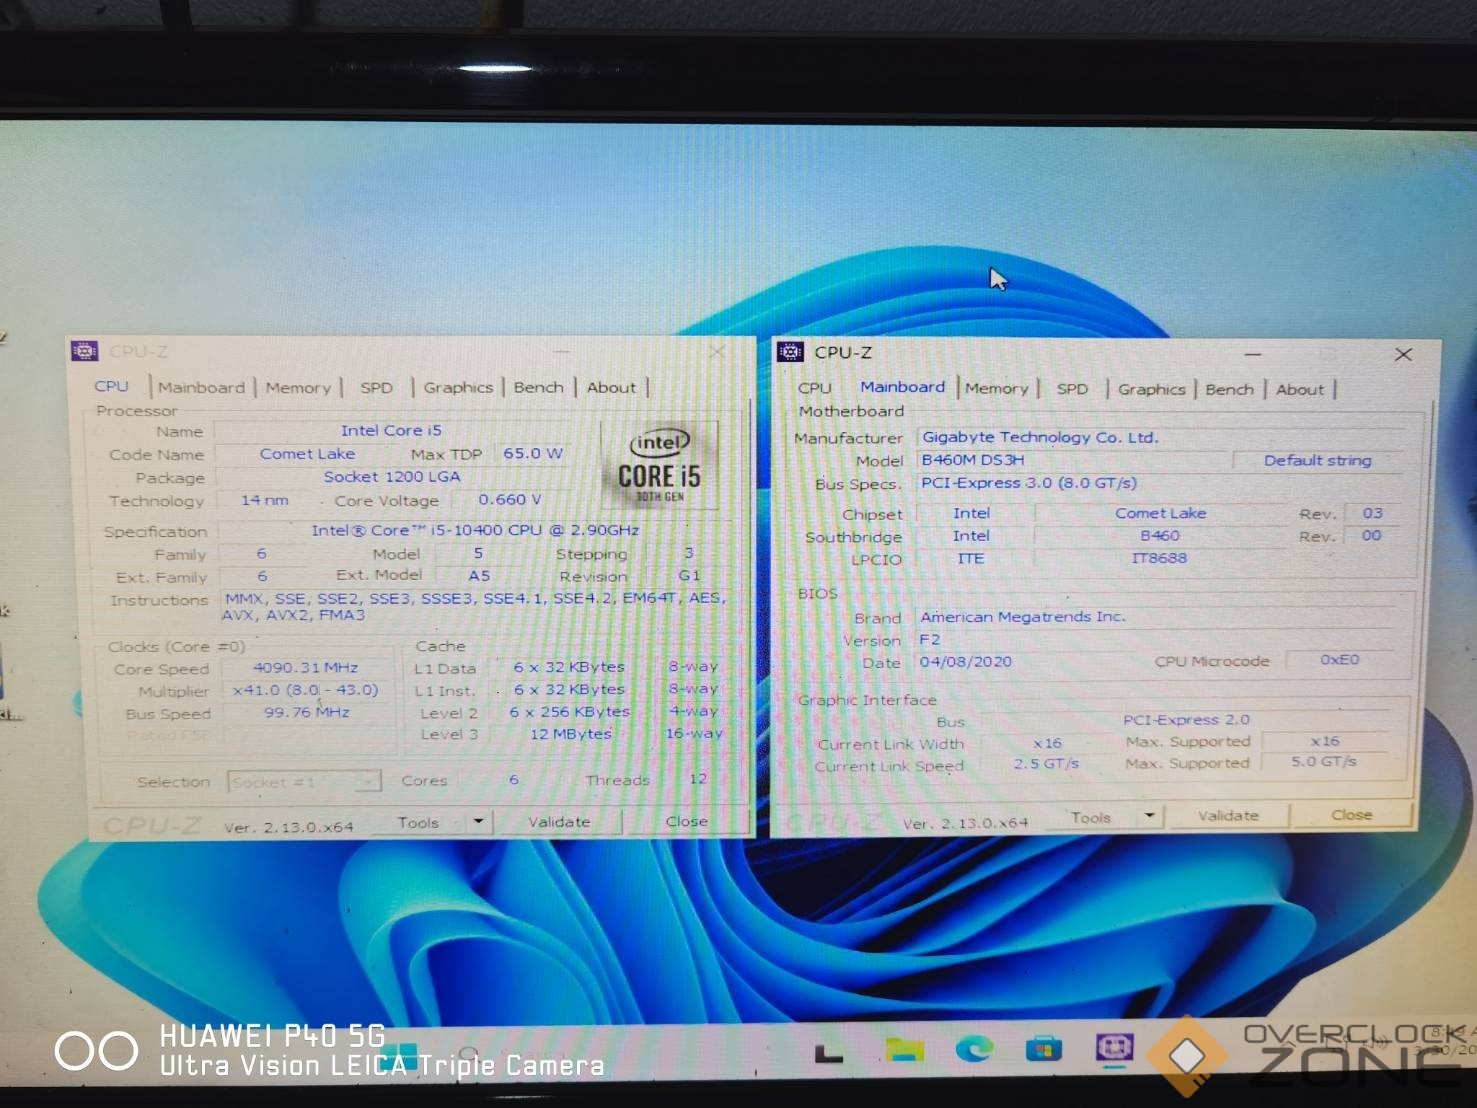The image size is (1477, 1108).
Task: Click the "Default string" field beside Model
Action: coord(1318,461)
